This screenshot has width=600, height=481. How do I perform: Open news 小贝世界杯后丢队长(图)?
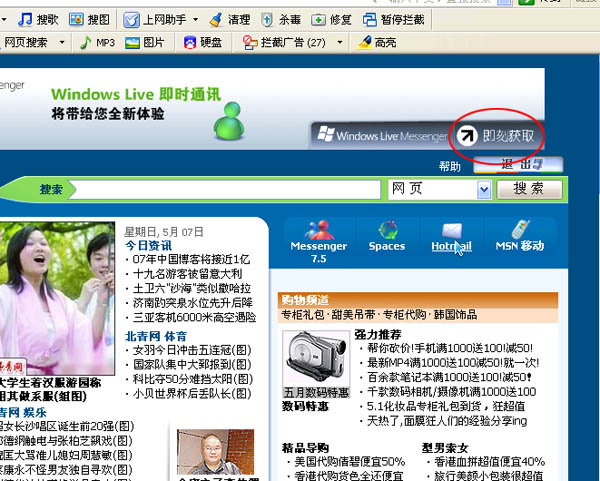(192, 394)
